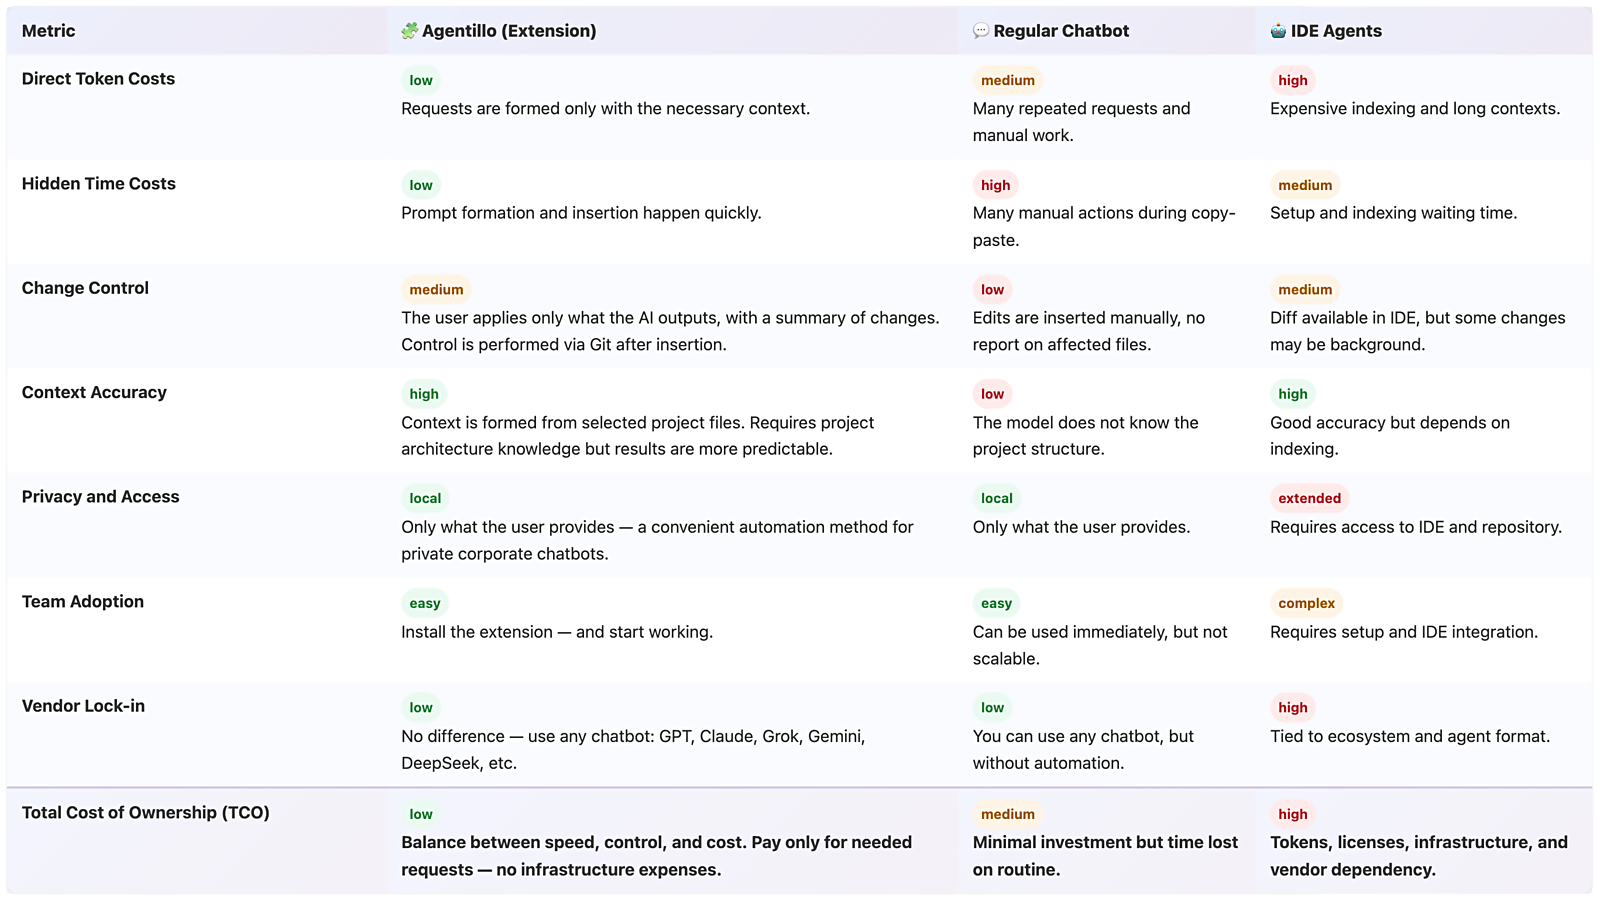Click the Change Control row label
Viewport: 1600px width, 900px height.
(85, 288)
